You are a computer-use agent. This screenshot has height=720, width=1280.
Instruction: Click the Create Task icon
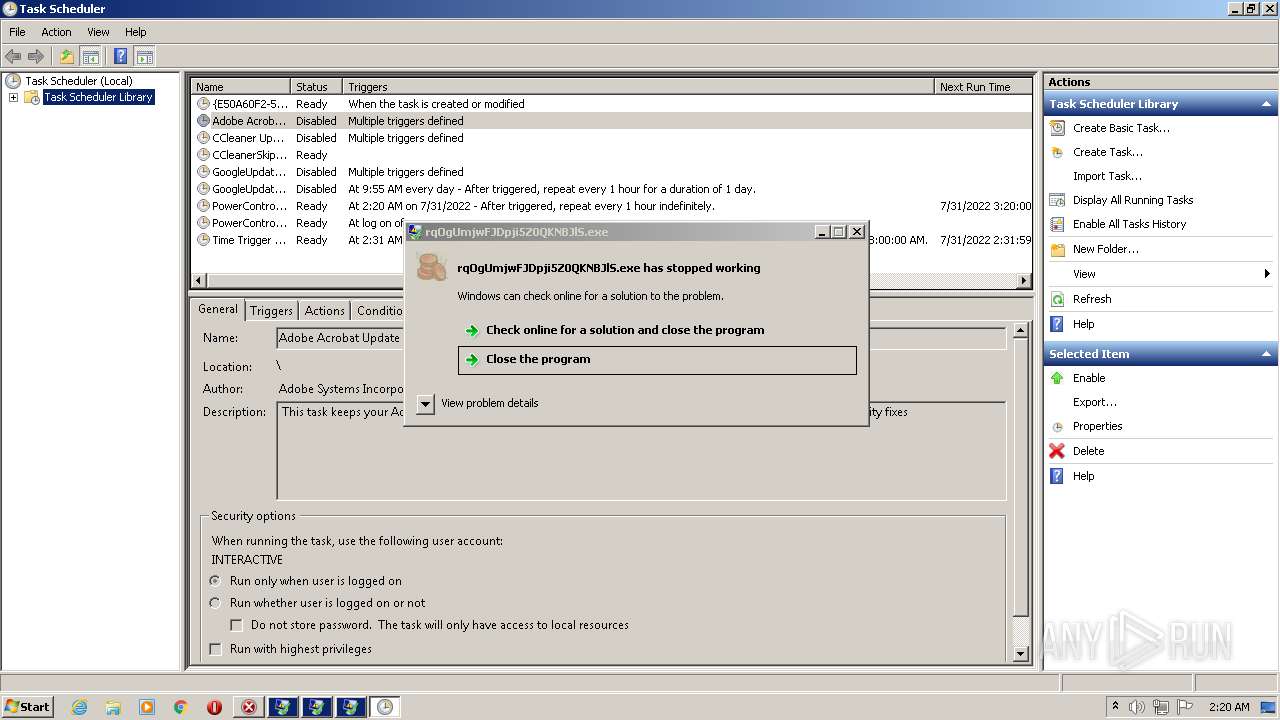pos(1057,152)
